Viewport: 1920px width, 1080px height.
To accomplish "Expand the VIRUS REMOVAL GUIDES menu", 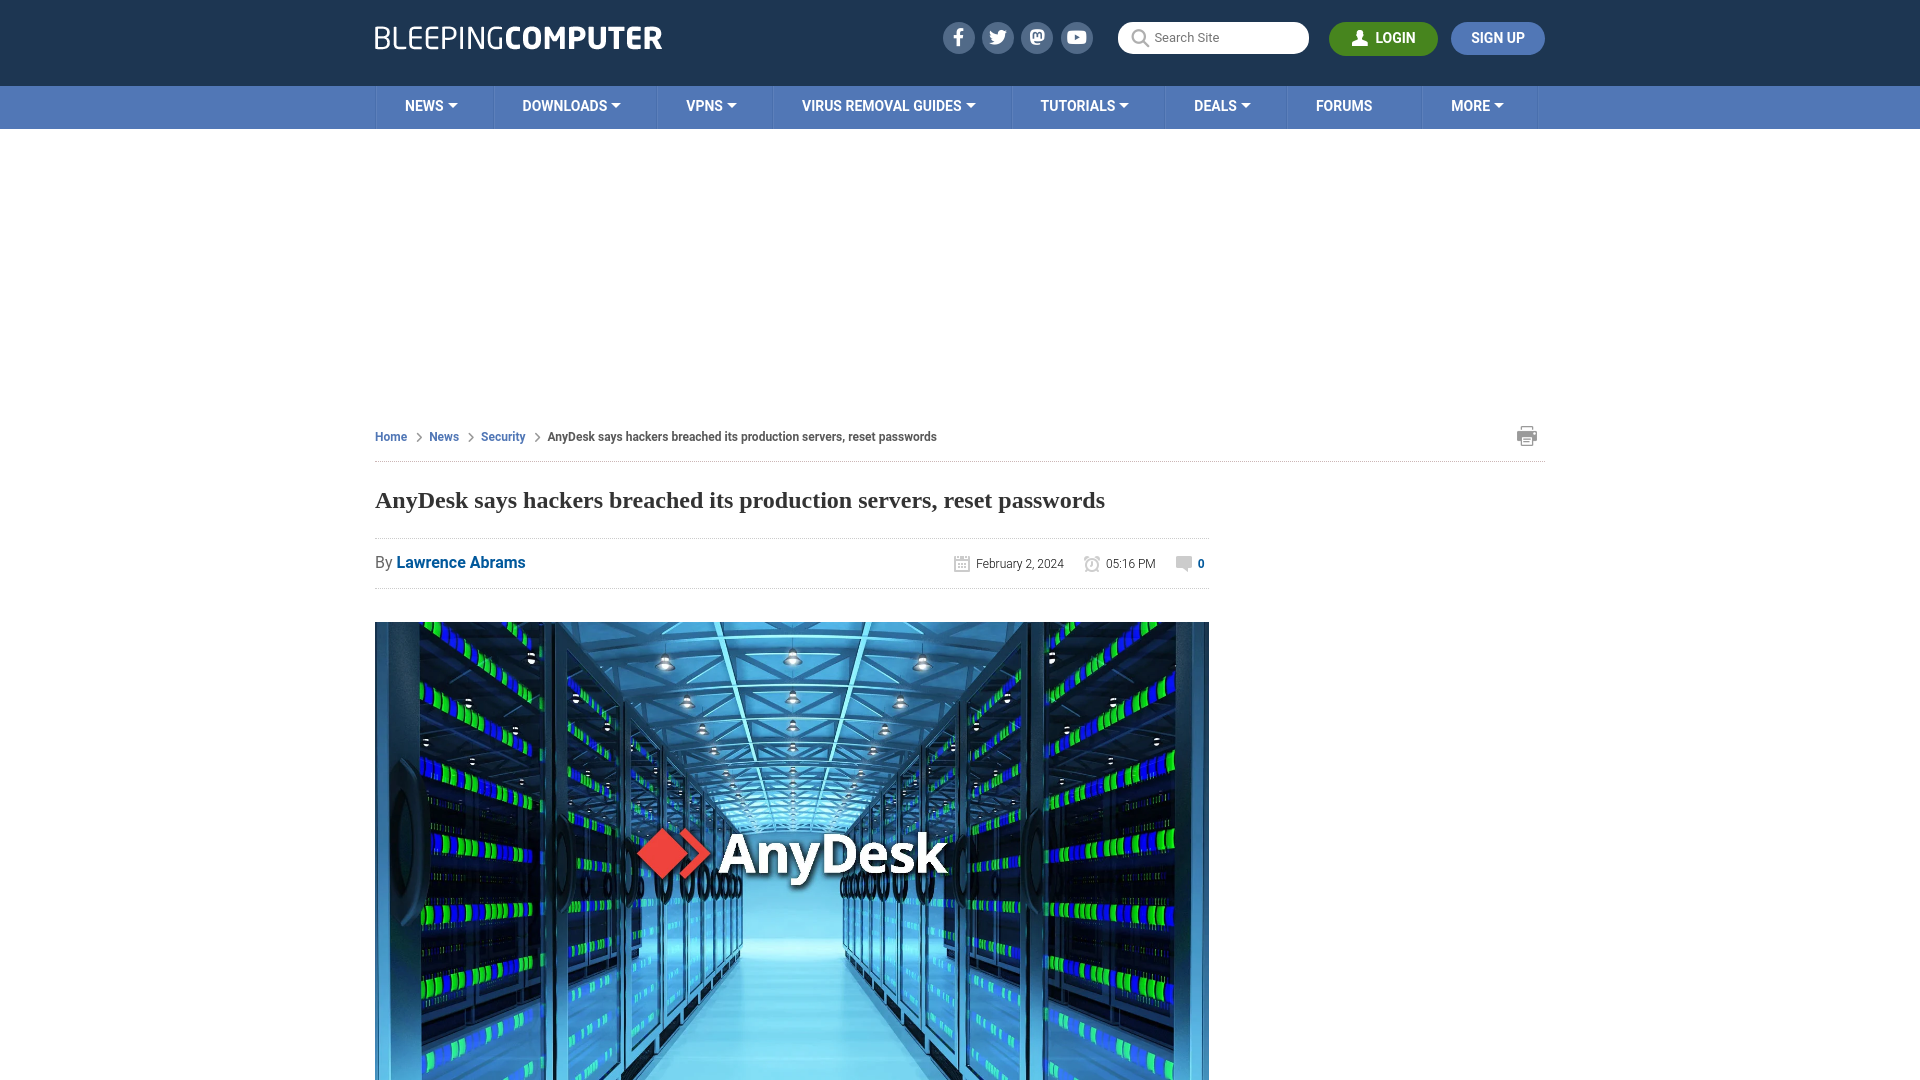I will point(887,105).
